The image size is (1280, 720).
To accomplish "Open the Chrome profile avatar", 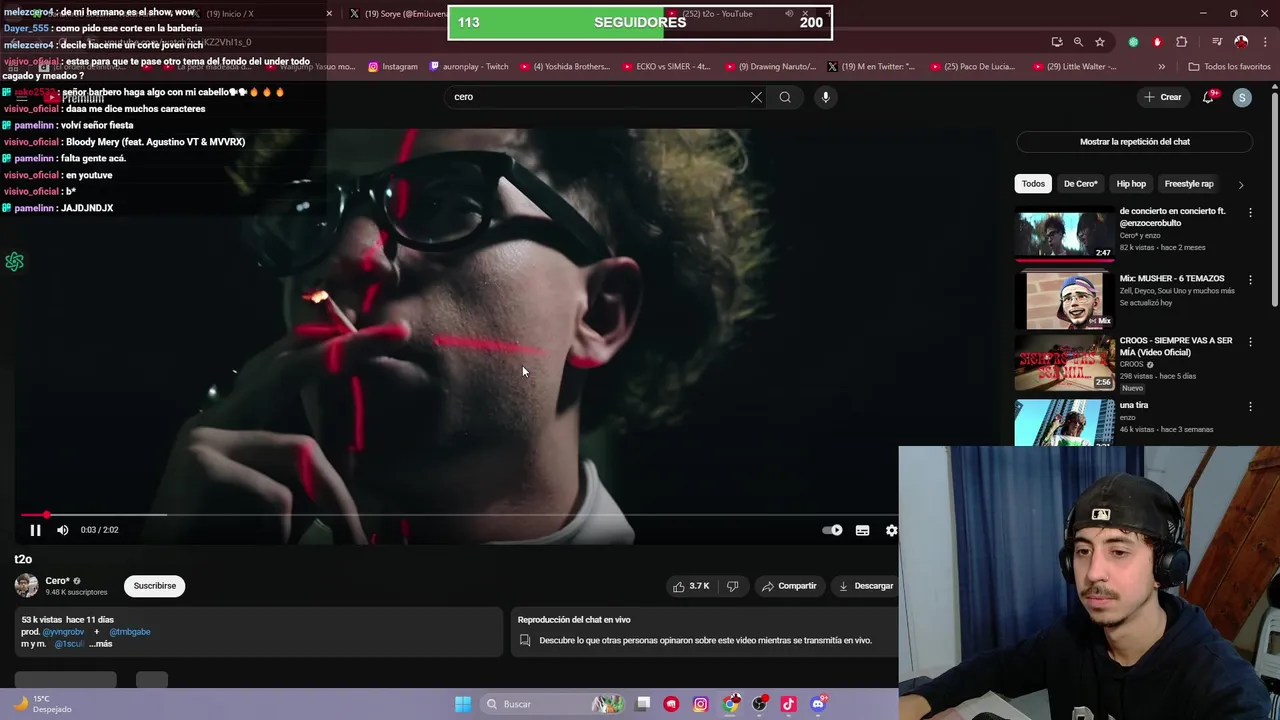I will coord(1241,42).
